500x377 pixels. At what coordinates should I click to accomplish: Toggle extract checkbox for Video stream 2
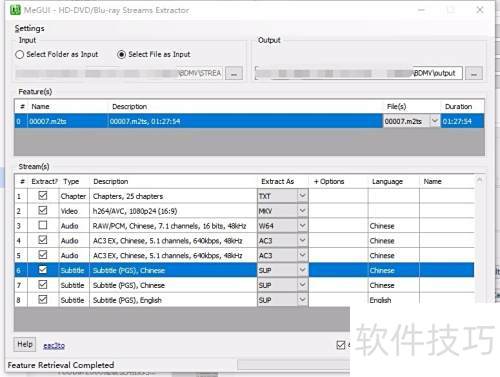coord(43,210)
